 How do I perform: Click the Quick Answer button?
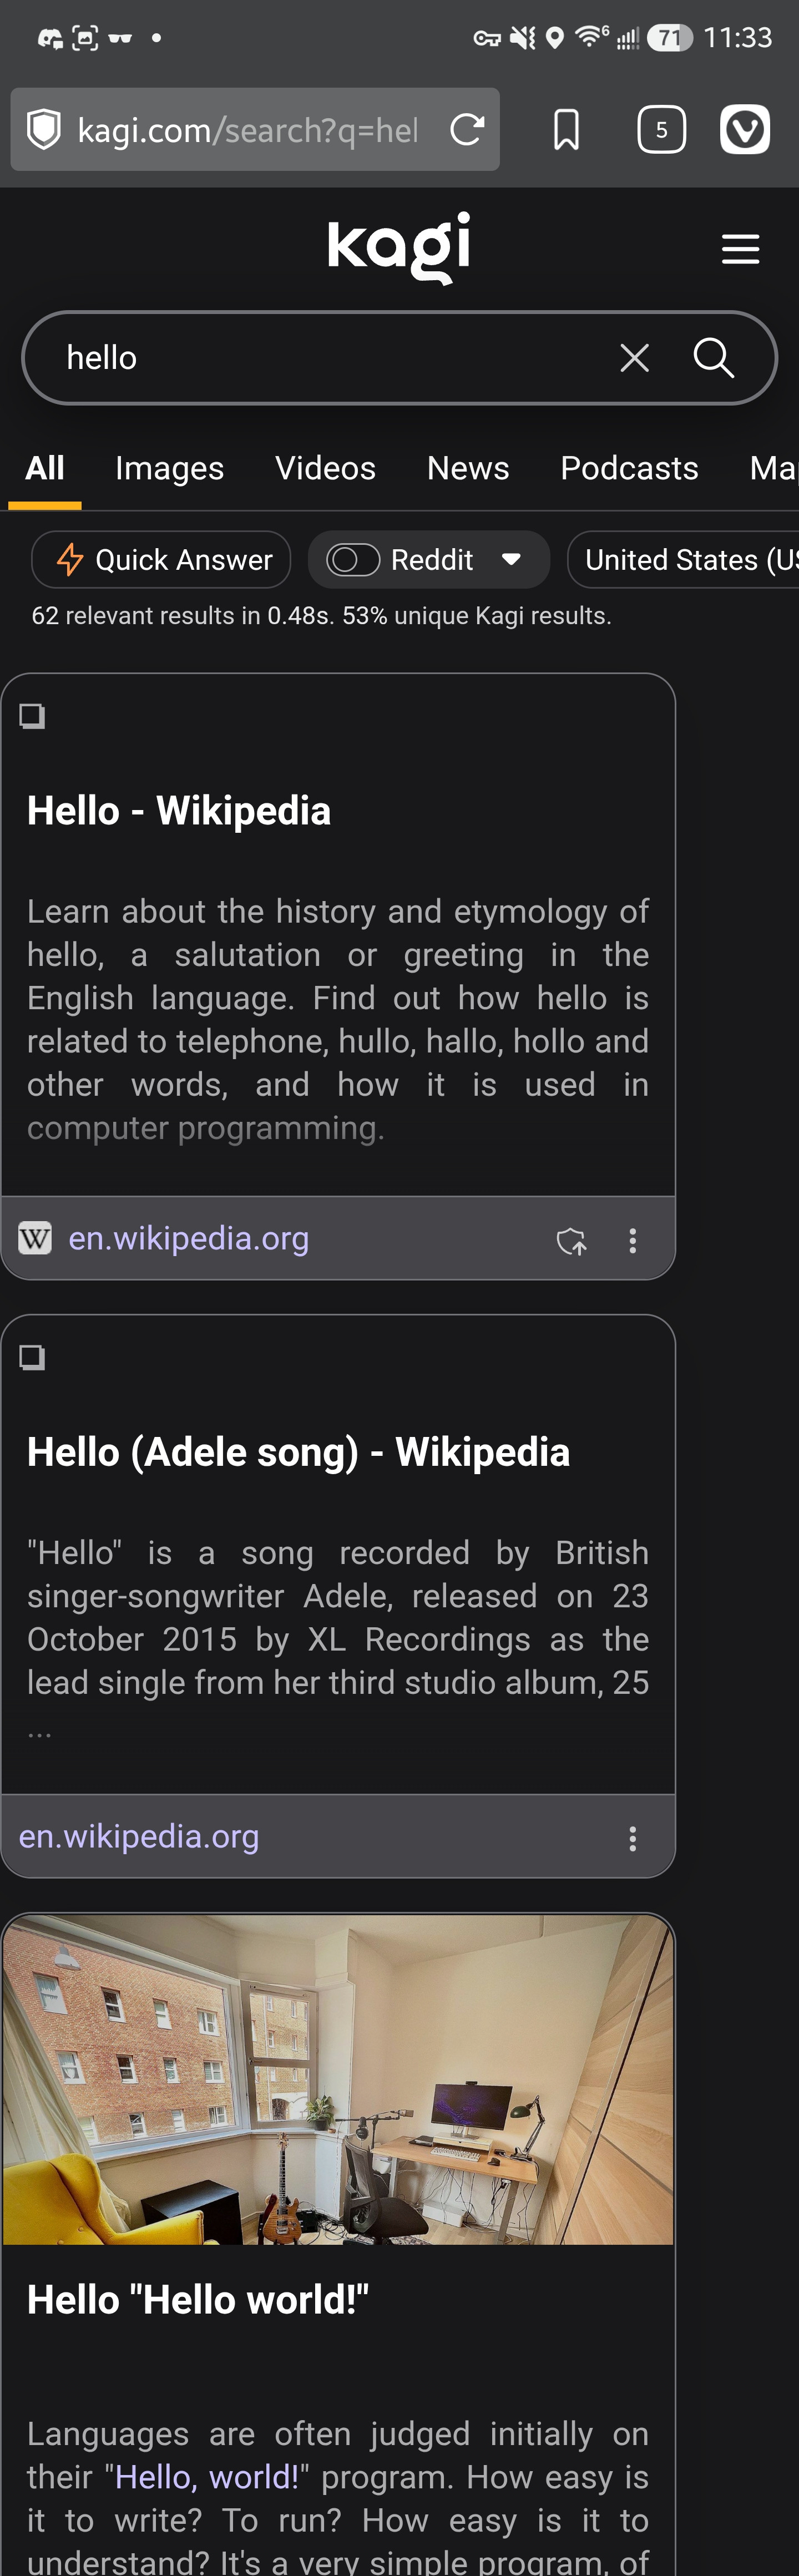pos(162,560)
